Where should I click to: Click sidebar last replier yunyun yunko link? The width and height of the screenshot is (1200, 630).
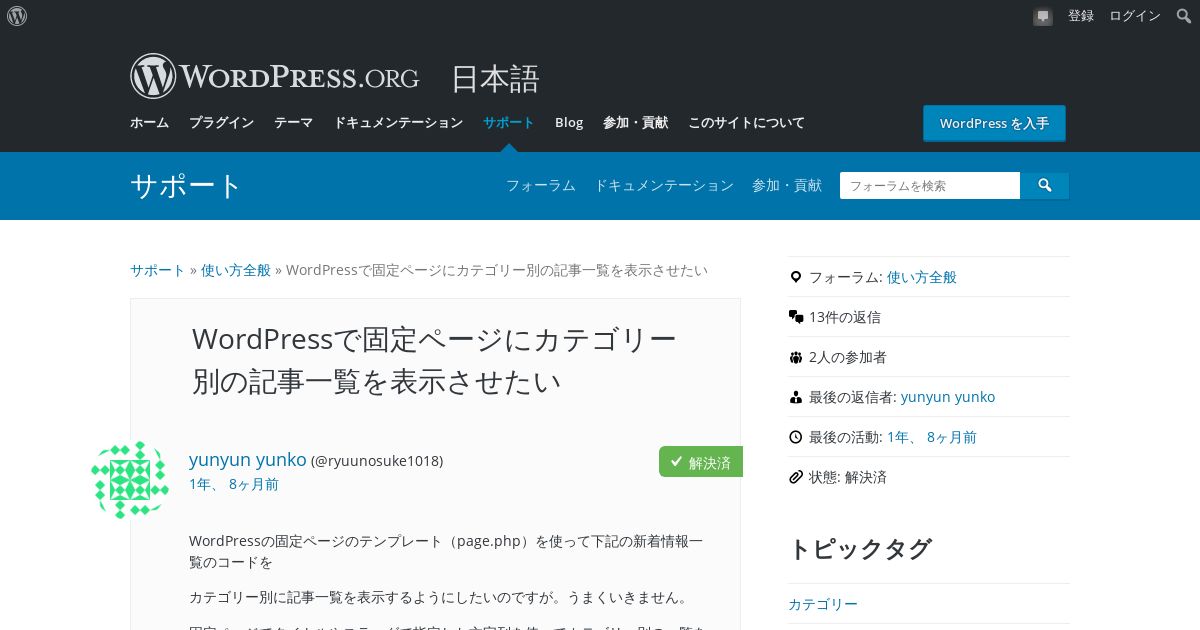pos(948,397)
